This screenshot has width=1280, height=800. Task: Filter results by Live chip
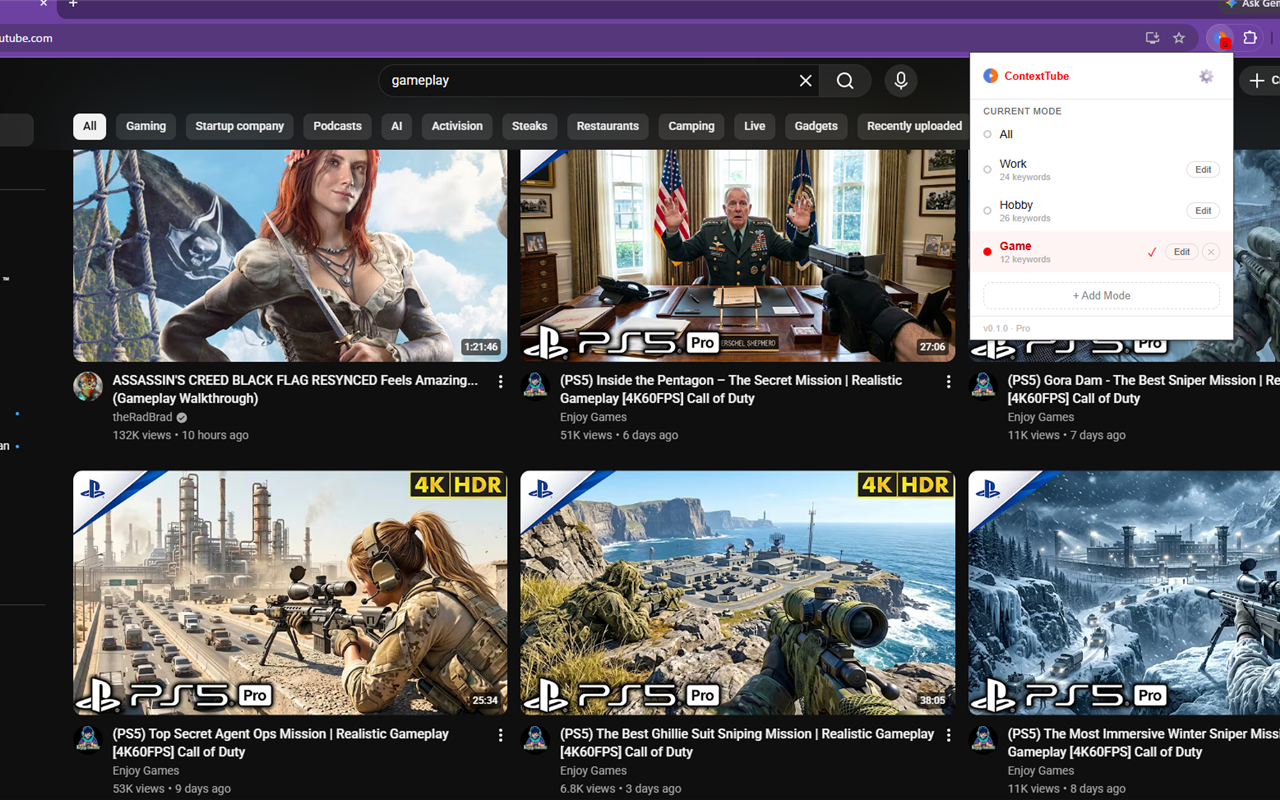(755, 126)
